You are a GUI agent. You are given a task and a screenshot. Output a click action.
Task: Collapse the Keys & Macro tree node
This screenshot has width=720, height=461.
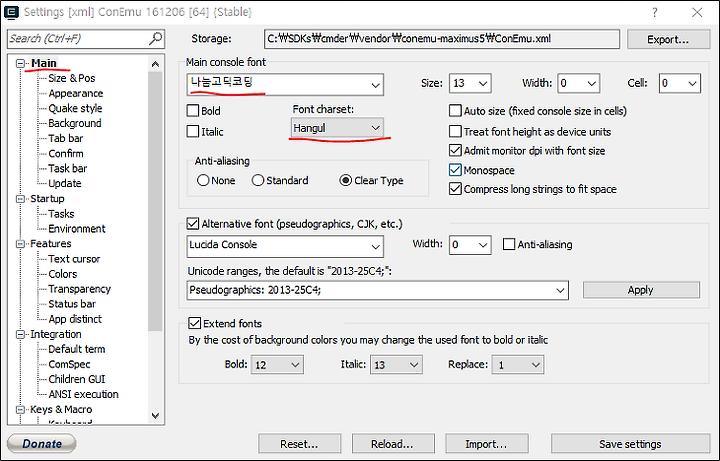pos(21,410)
